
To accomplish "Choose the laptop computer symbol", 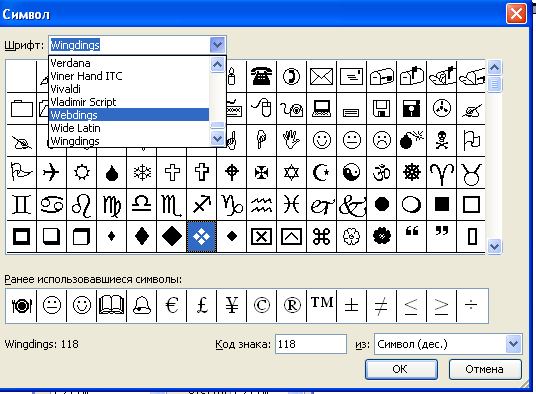I will point(321,108).
